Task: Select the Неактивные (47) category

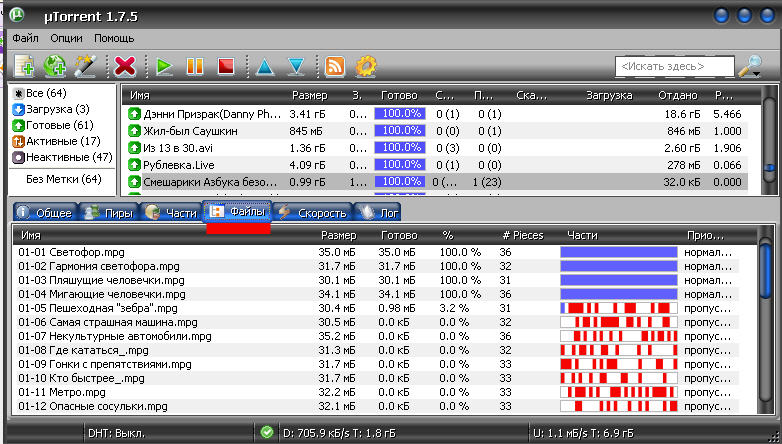Action: pos(63,157)
